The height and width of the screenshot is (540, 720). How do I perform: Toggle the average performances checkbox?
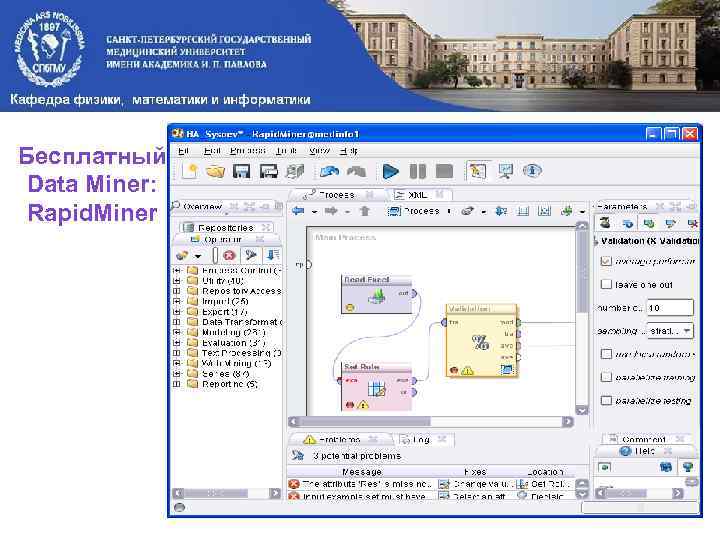[x=606, y=261]
